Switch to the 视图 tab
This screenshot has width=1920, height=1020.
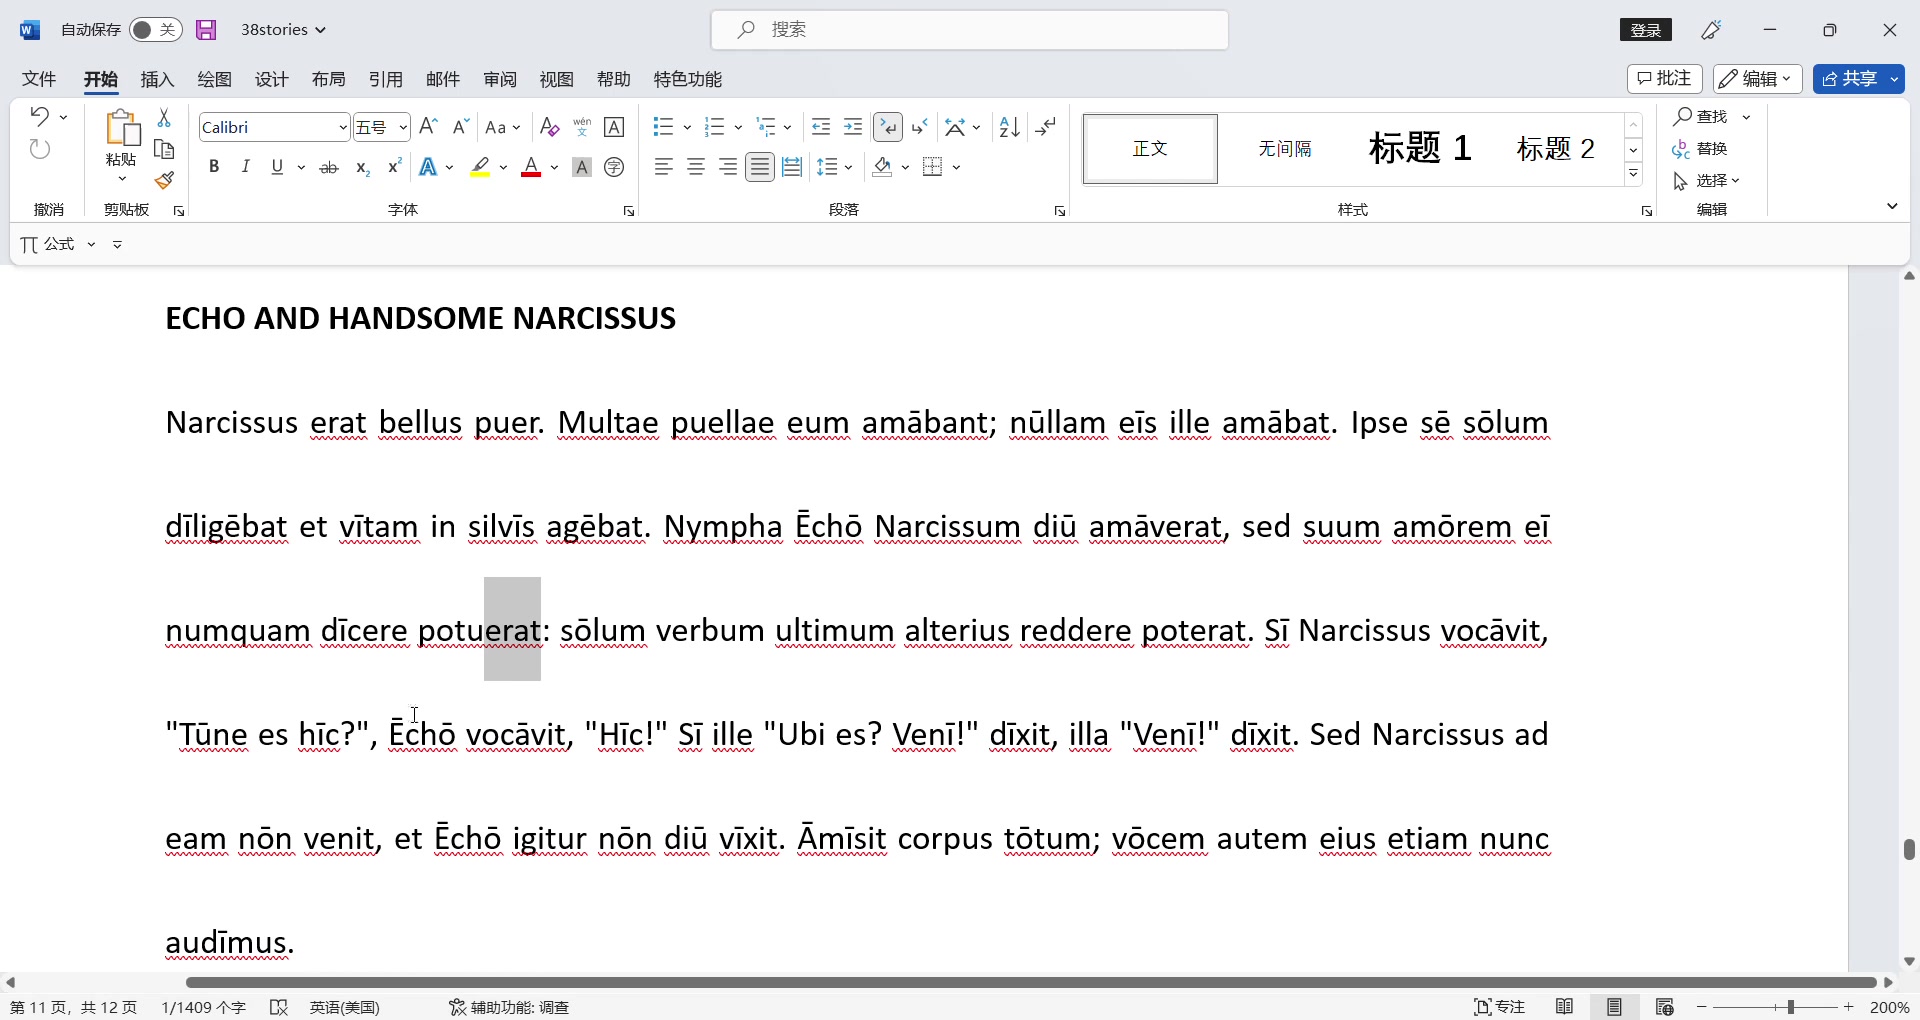click(x=557, y=79)
